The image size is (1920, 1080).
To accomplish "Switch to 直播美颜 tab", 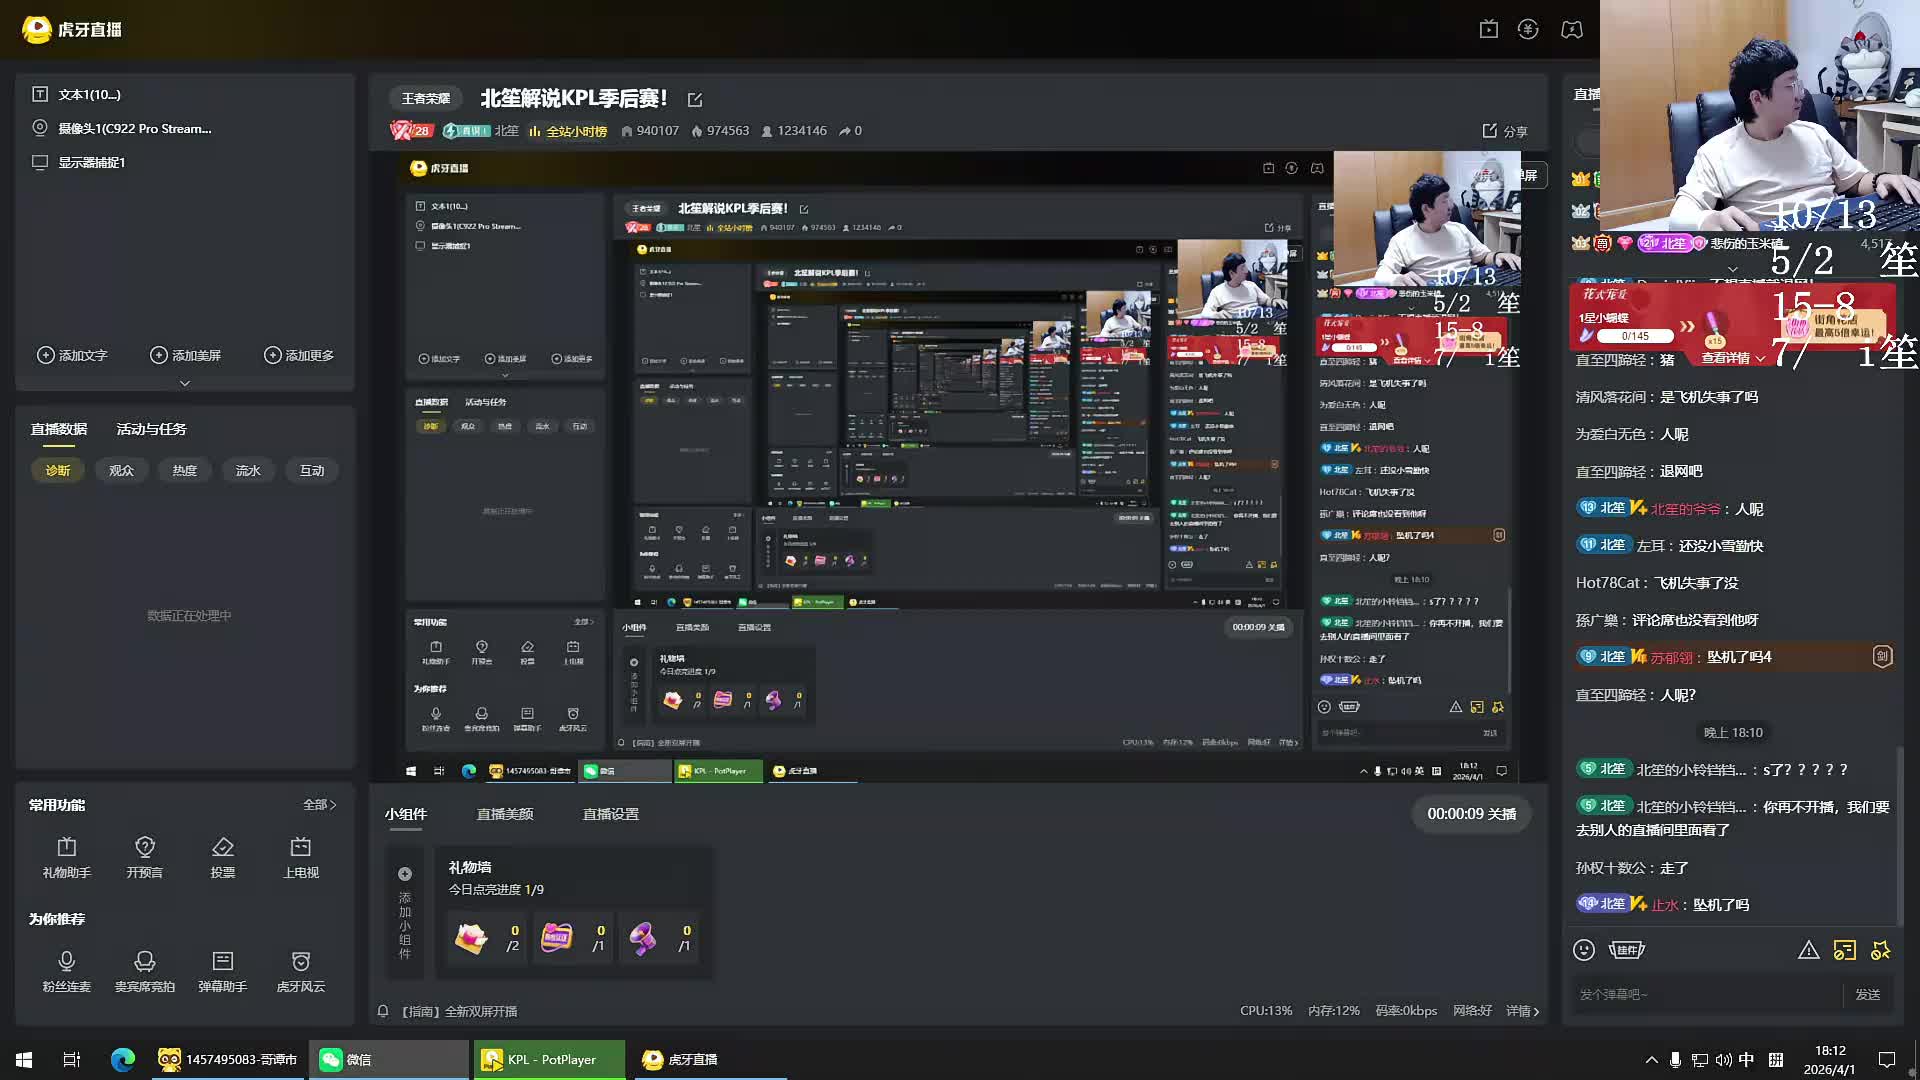I will coord(504,814).
